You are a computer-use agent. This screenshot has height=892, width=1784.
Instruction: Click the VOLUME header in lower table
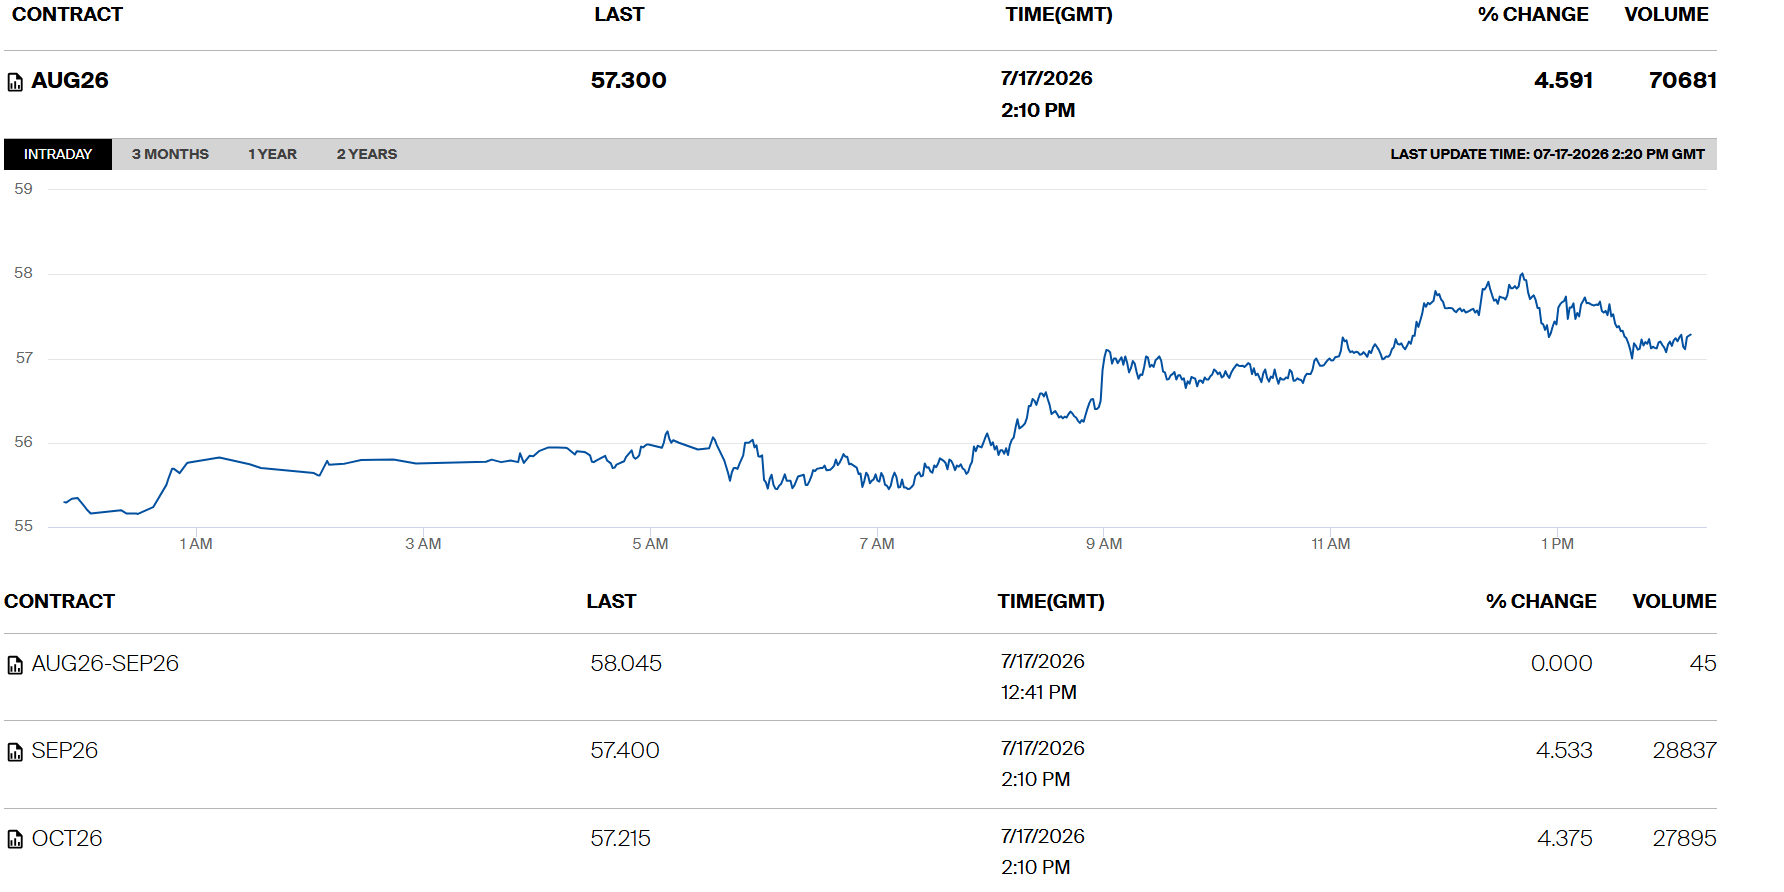(1674, 601)
